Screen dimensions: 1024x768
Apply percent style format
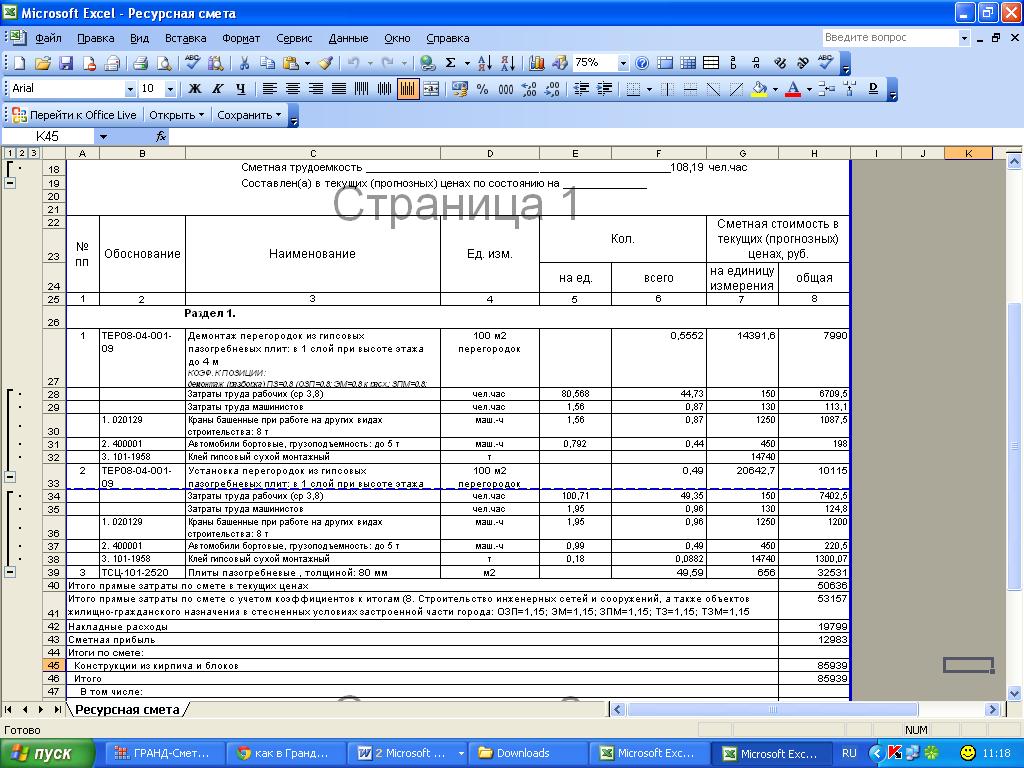coord(483,89)
